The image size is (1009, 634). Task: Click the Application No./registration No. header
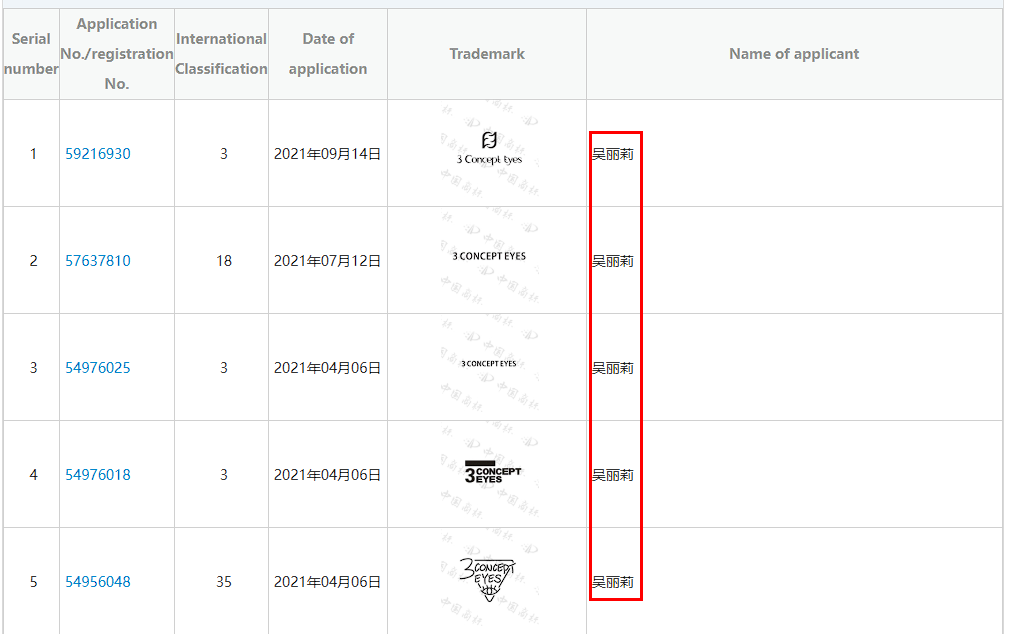(117, 54)
